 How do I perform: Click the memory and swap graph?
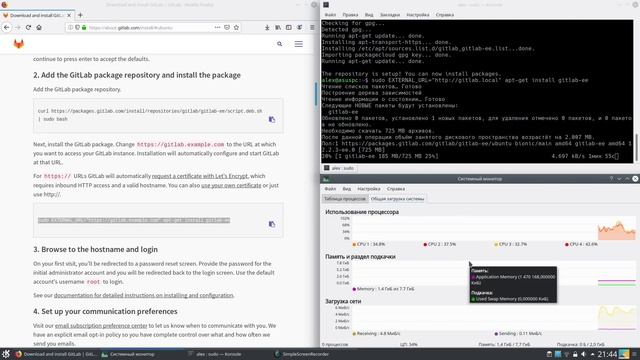click(x=493, y=273)
